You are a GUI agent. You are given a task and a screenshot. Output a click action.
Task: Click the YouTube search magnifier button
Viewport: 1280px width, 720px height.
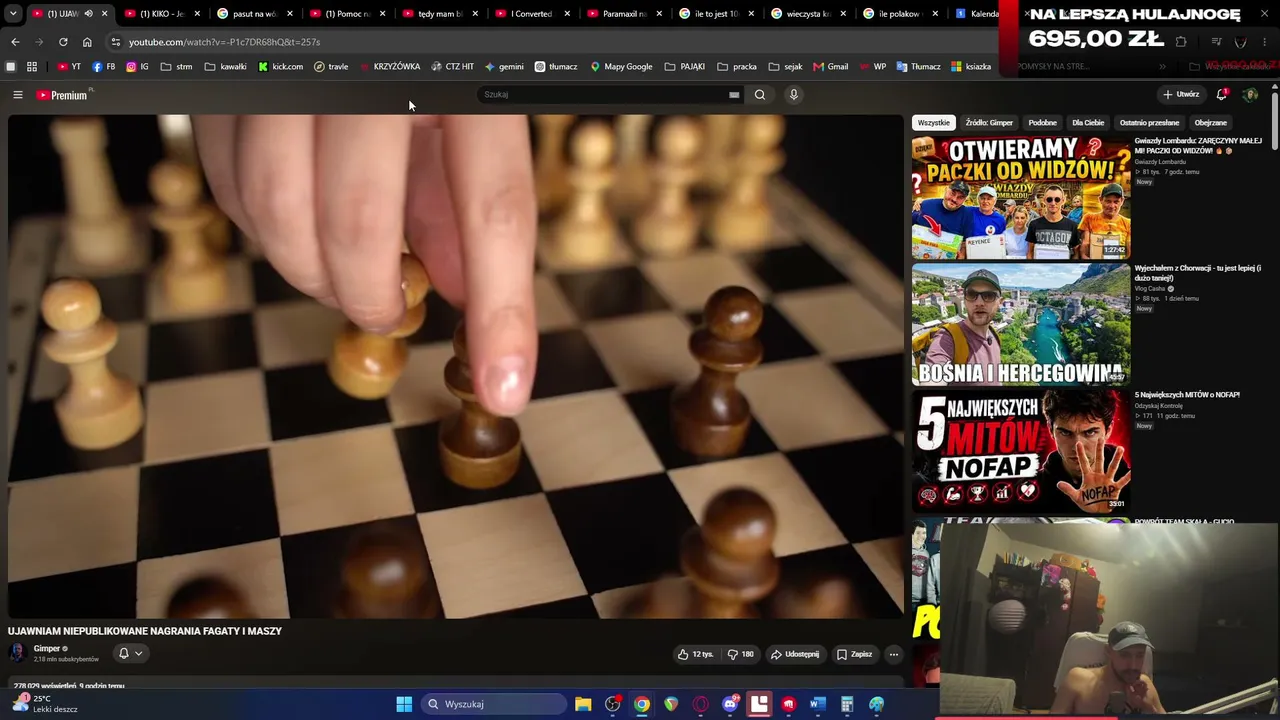(760, 95)
